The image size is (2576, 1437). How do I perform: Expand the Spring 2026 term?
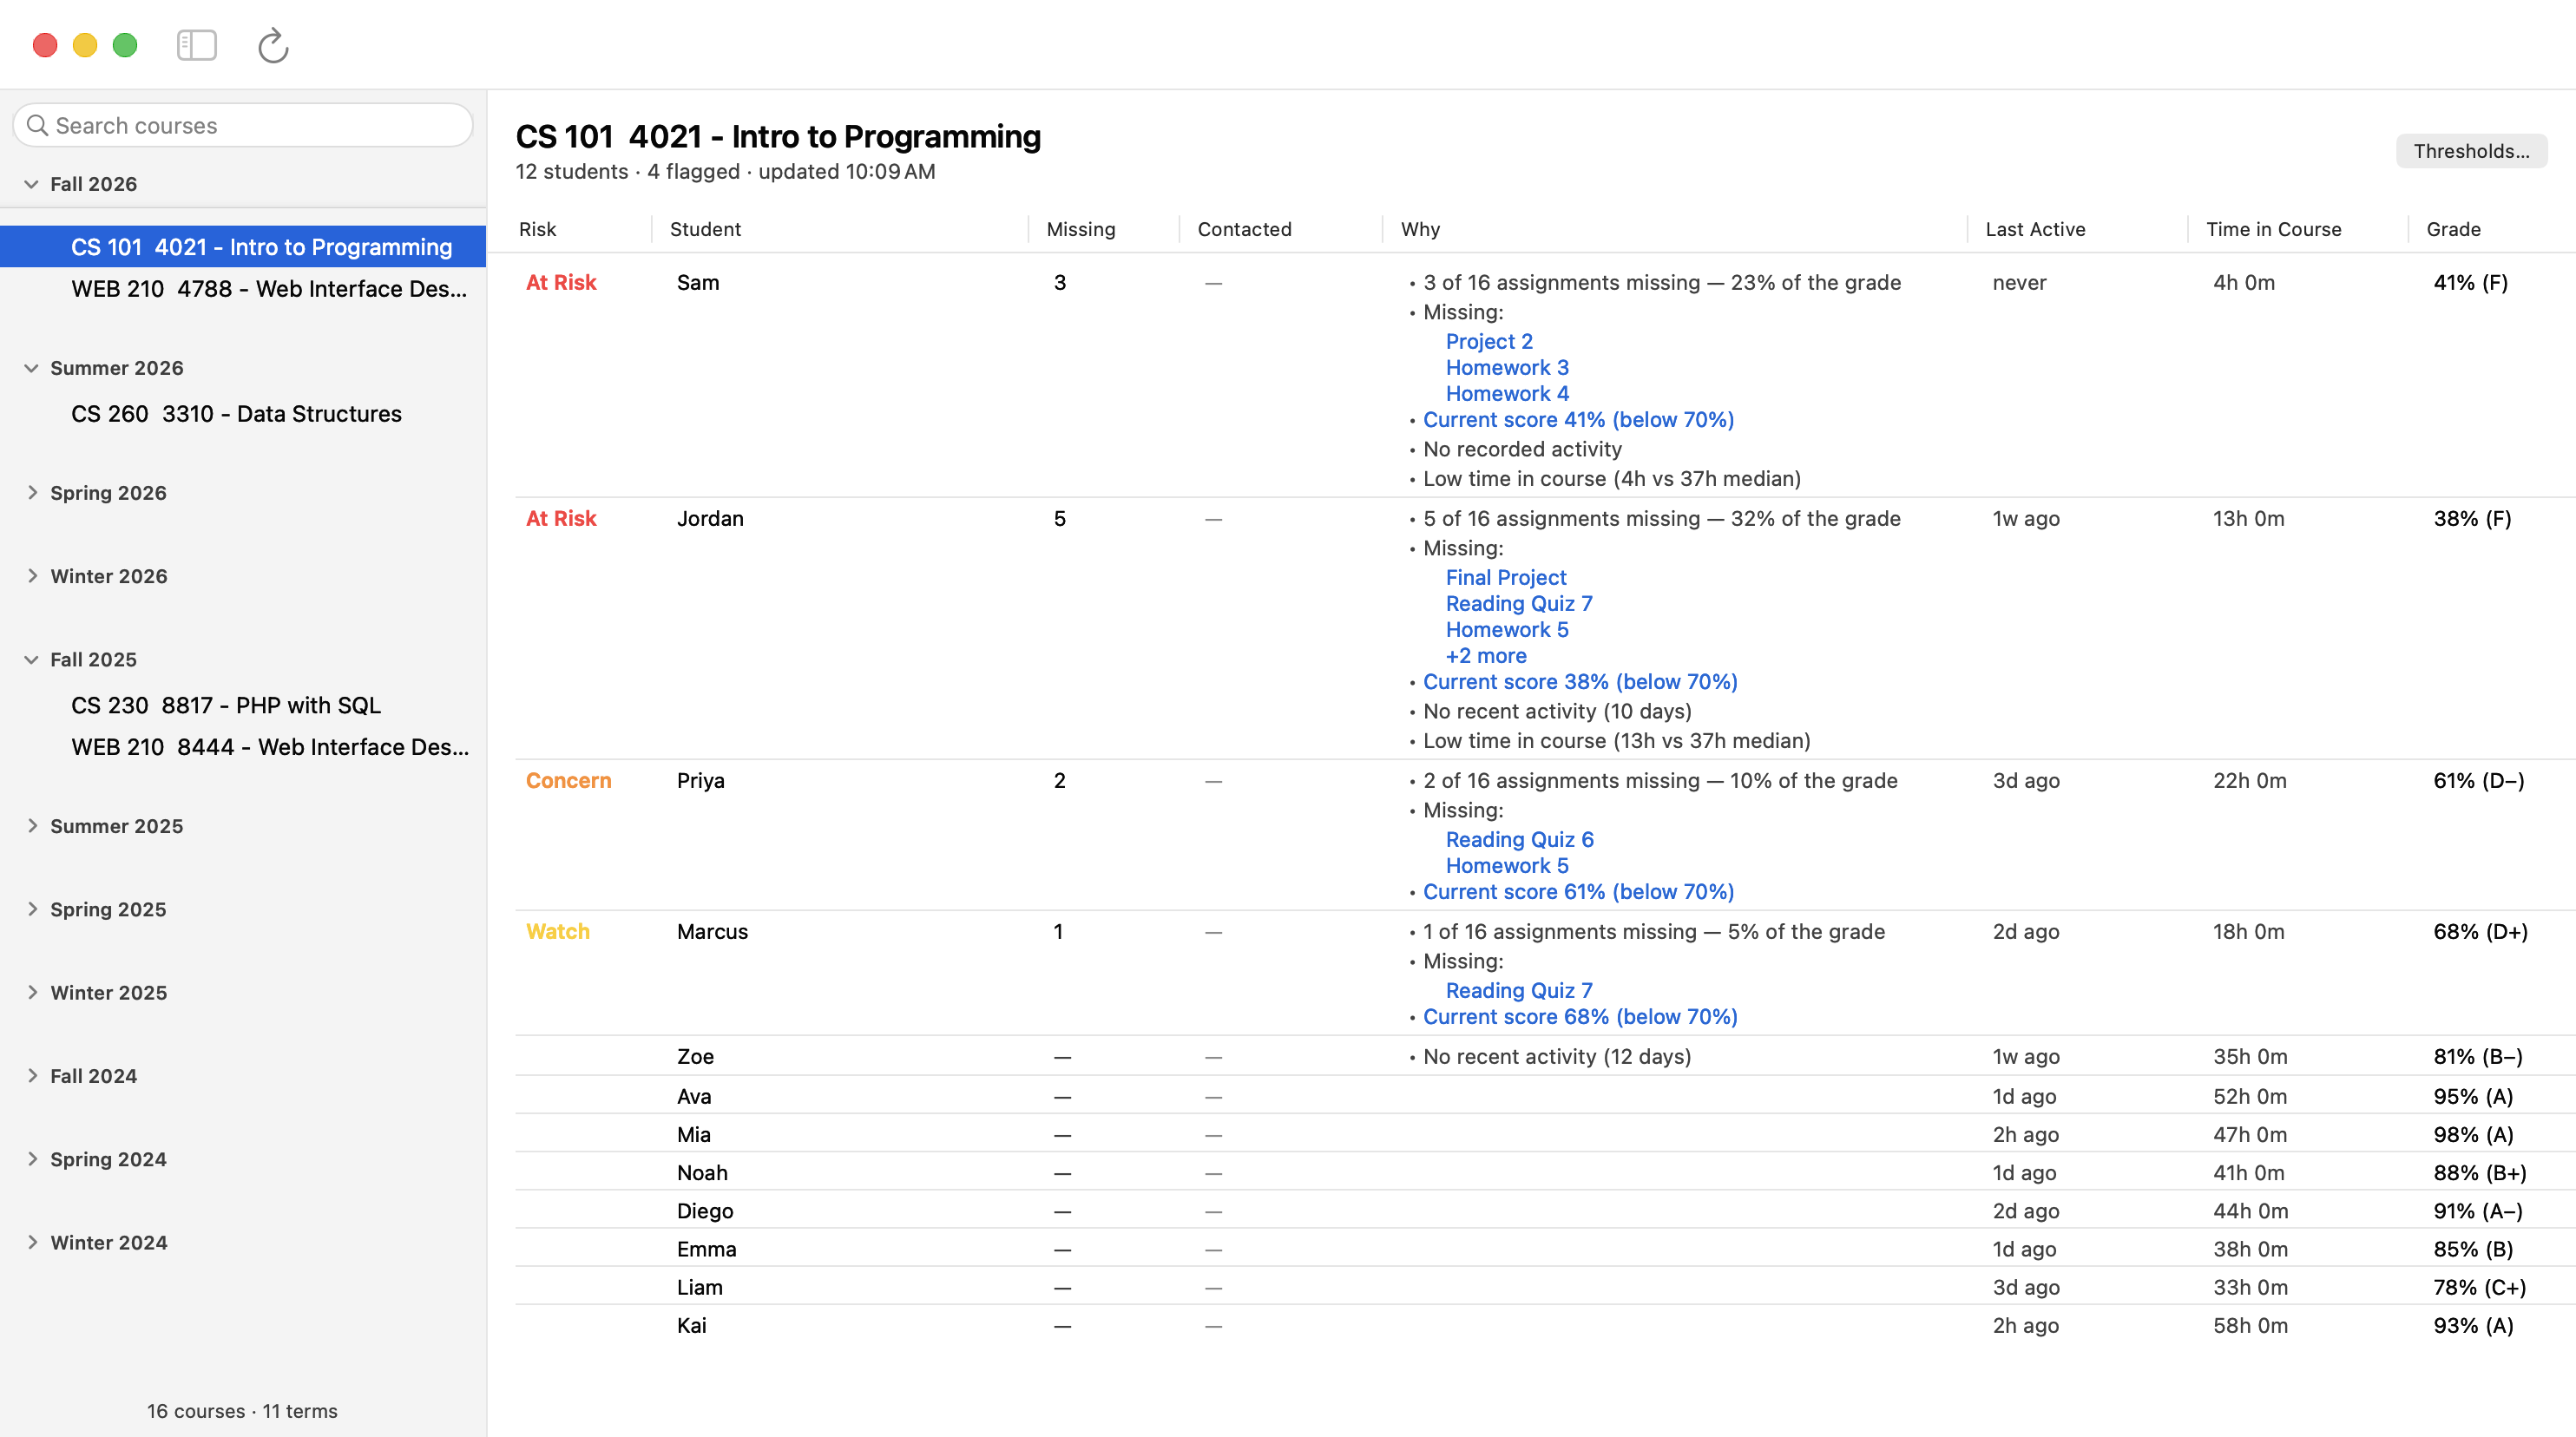(31, 493)
